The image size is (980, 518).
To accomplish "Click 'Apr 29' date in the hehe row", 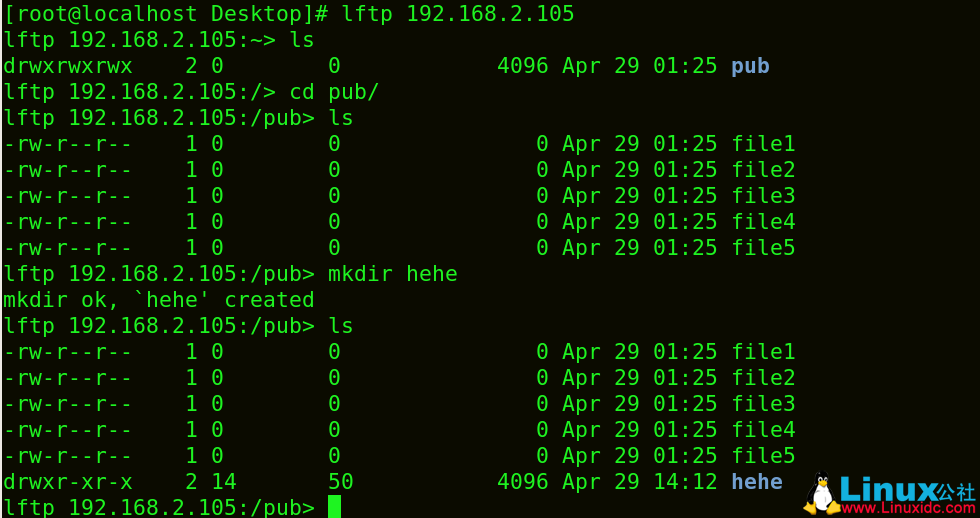I will 601,482.
